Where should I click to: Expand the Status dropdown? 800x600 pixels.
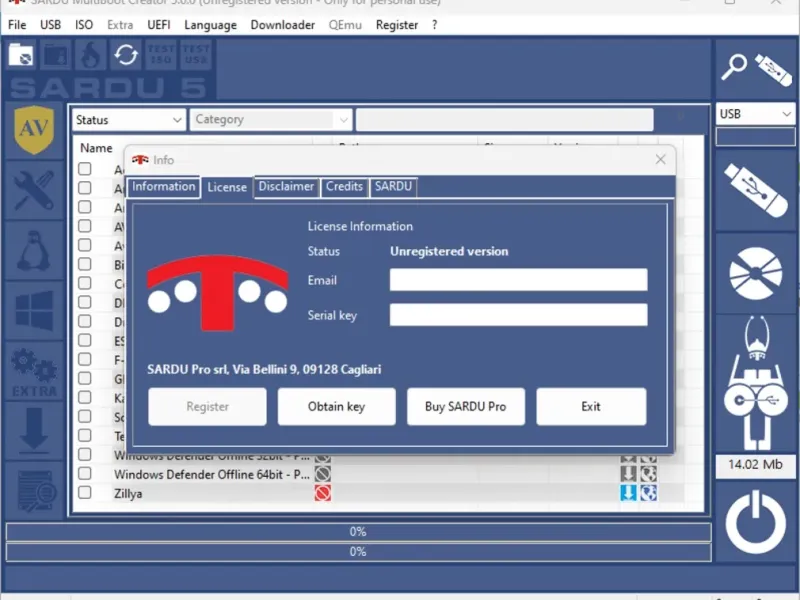[129, 120]
